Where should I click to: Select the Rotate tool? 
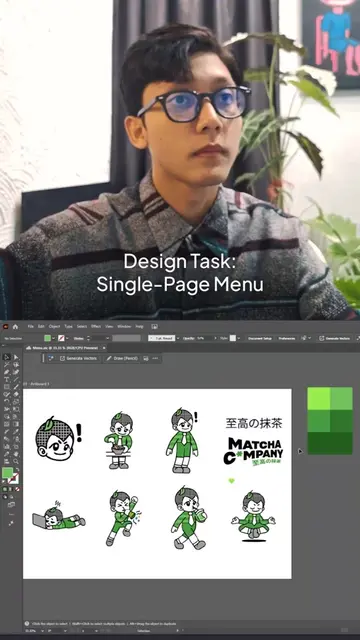click(x=7, y=402)
